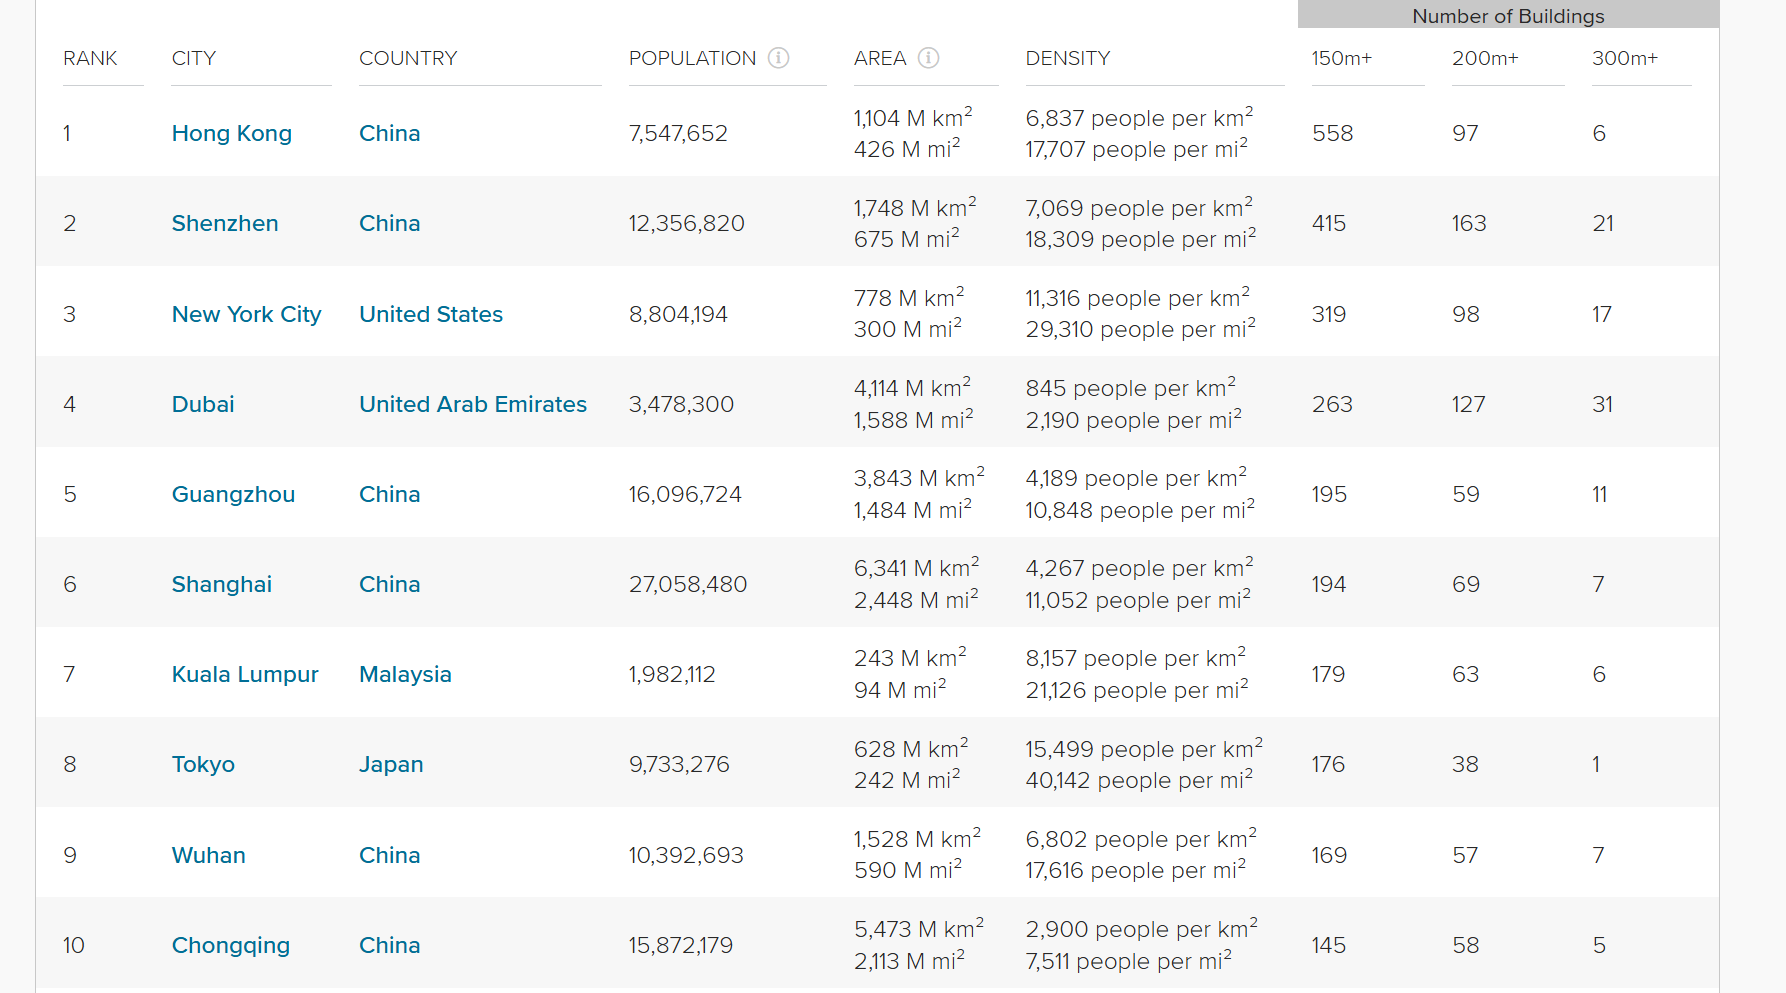
Task: Open the Shenzhen city link
Action: (225, 223)
